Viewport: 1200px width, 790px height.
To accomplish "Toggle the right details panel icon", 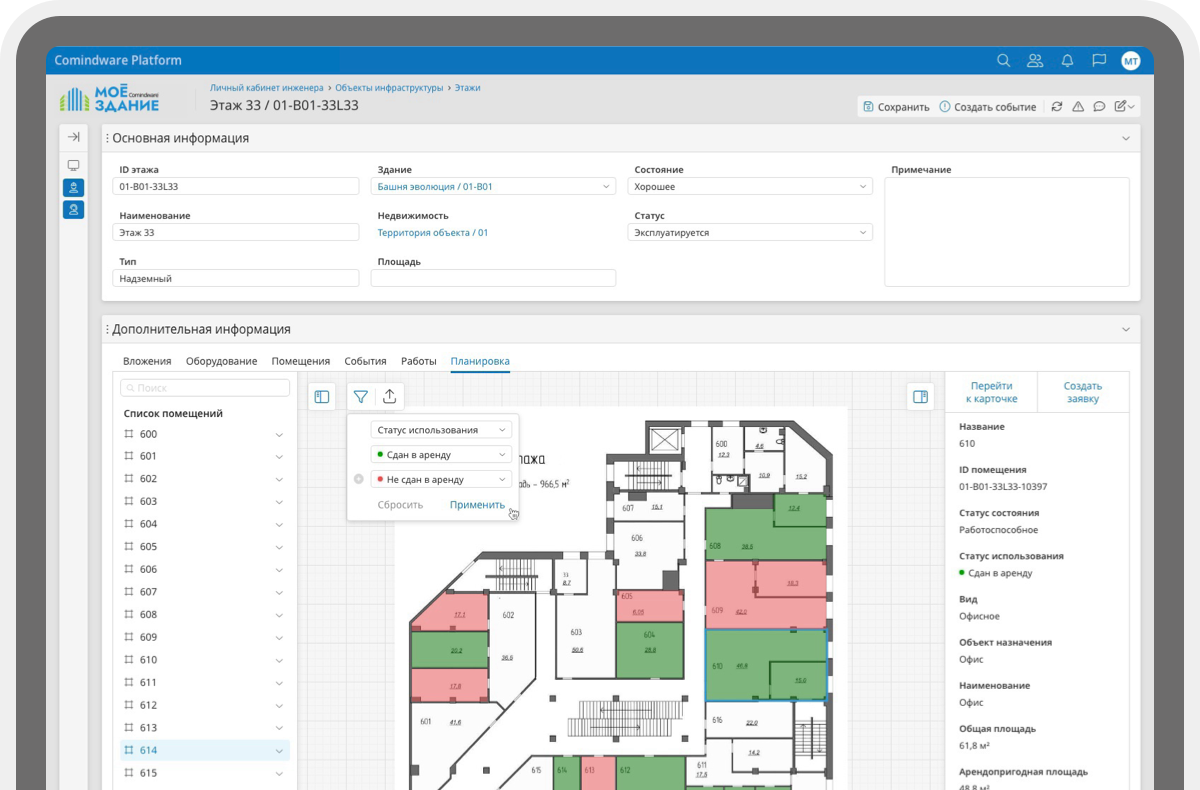I will (920, 397).
